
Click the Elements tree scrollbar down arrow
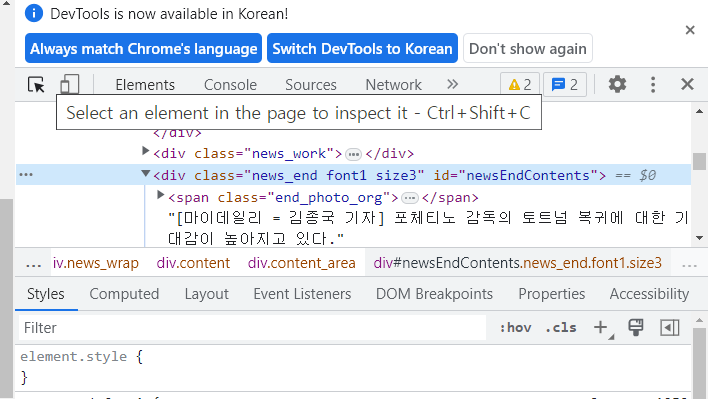click(699, 238)
